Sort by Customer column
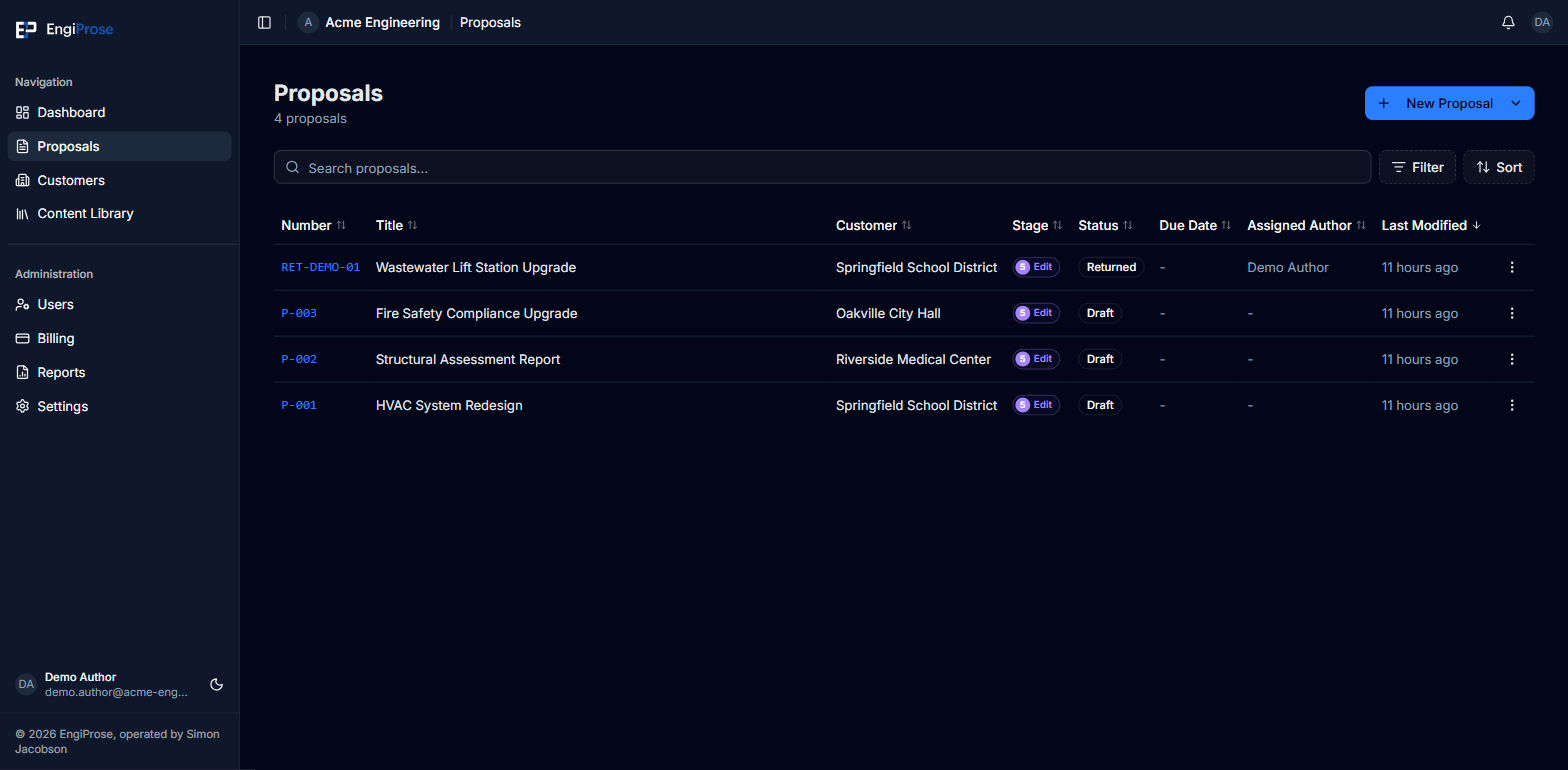 pyautogui.click(x=874, y=225)
